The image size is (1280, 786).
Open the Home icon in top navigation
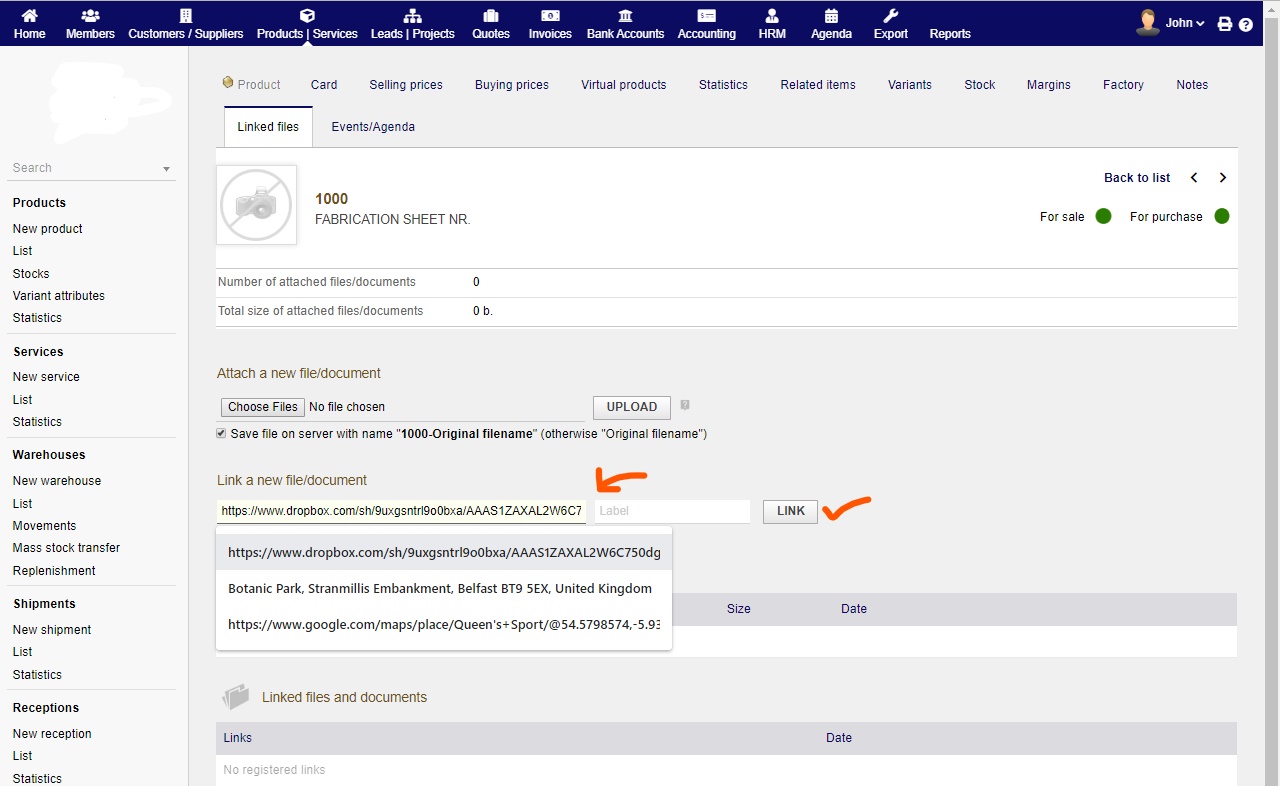(x=29, y=16)
